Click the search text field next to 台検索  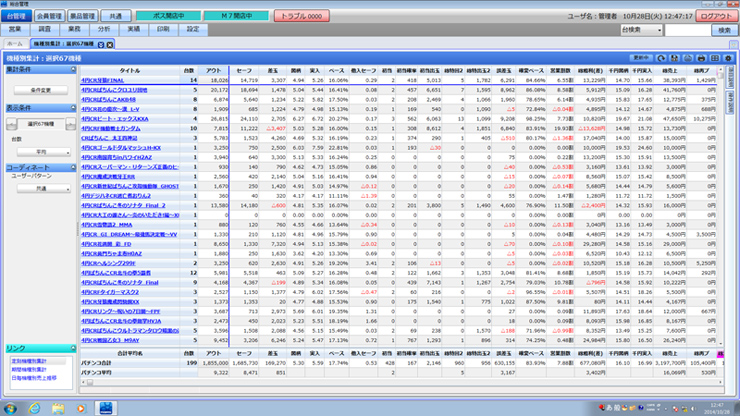687,30
